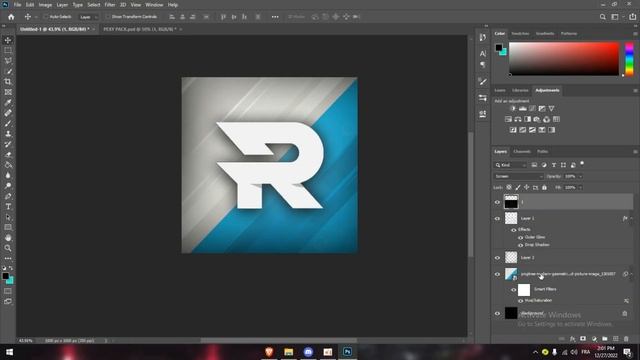The image size is (640, 360).
Task: Click the more options ellipsis in options bar
Action: coord(275,17)
